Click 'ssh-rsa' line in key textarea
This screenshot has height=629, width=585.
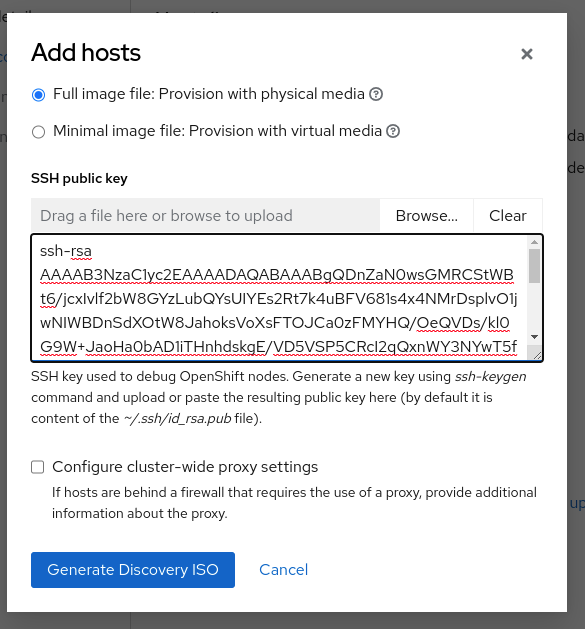[66, 251]
